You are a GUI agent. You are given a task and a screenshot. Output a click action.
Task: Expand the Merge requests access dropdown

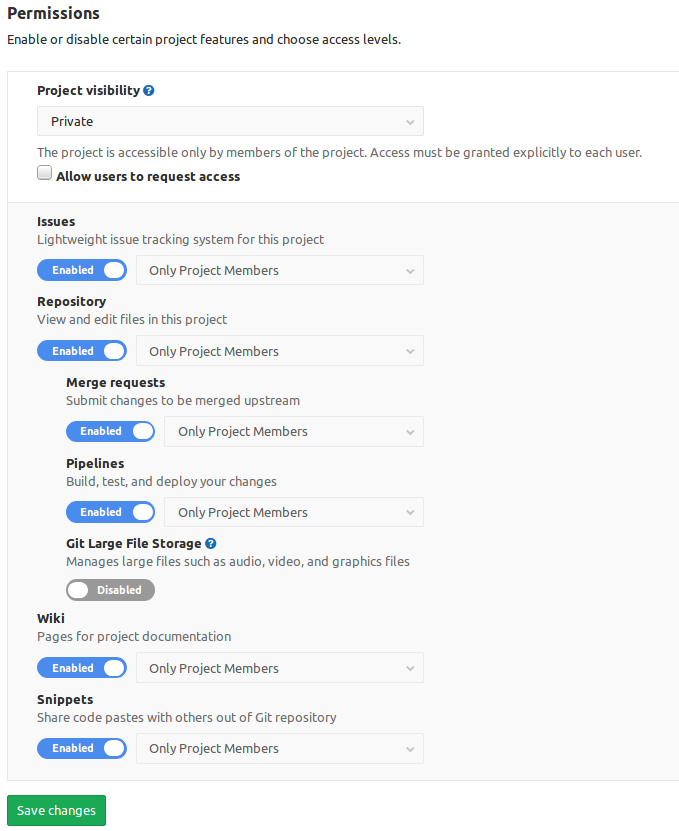pos(293,431)
